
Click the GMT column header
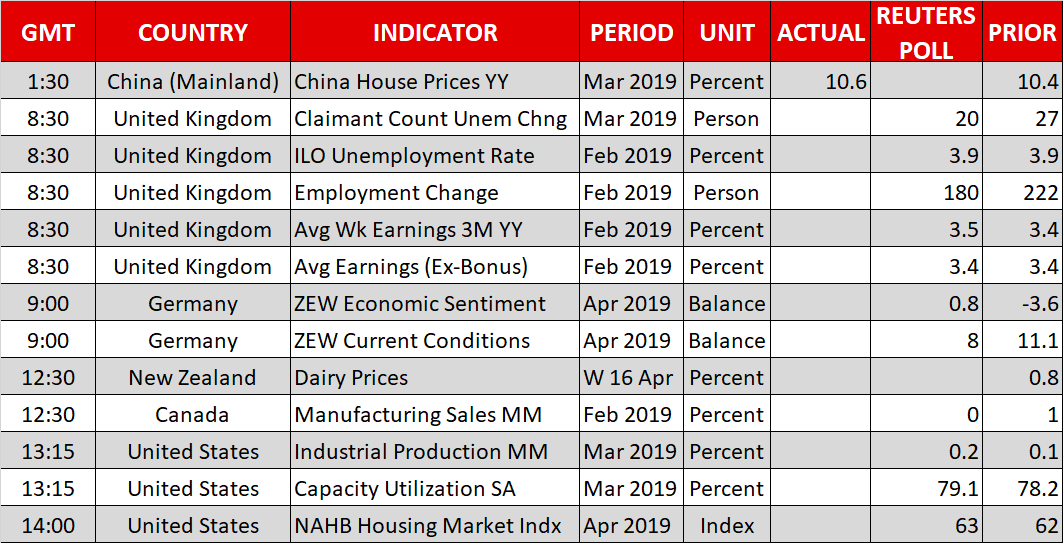48,32
